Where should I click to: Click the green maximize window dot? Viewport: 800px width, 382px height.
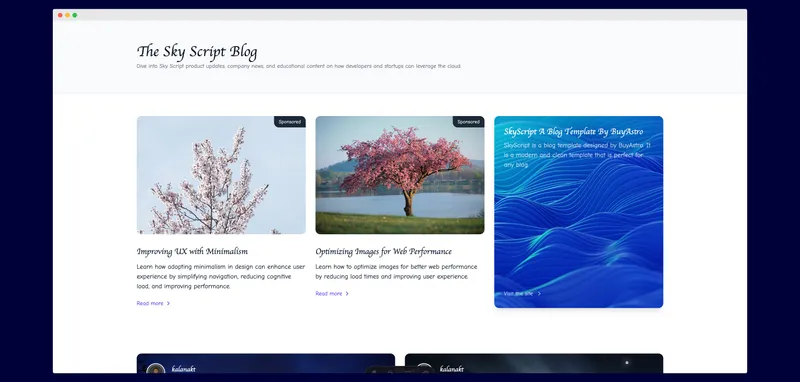pos(74,15)
